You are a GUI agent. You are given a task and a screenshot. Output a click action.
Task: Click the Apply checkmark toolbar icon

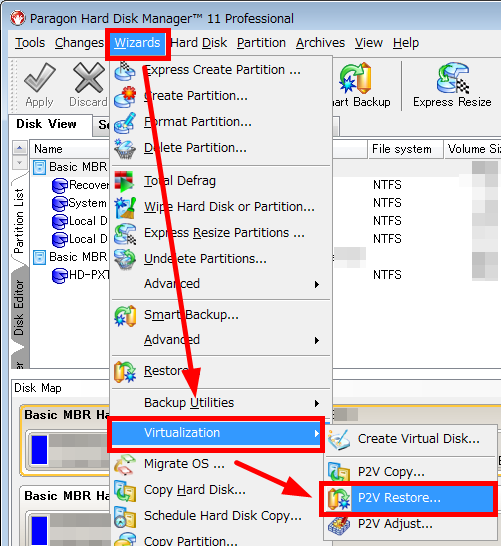40,78
